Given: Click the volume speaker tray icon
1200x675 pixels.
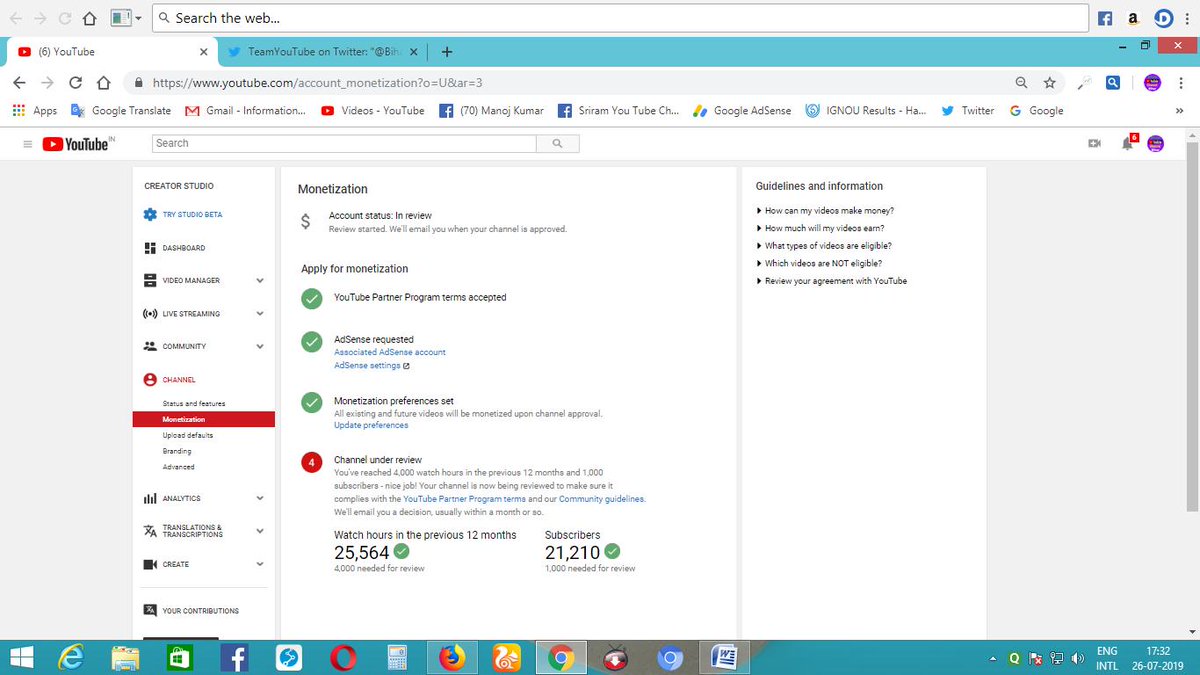Looking at the screenshot, I should 1078,659.
